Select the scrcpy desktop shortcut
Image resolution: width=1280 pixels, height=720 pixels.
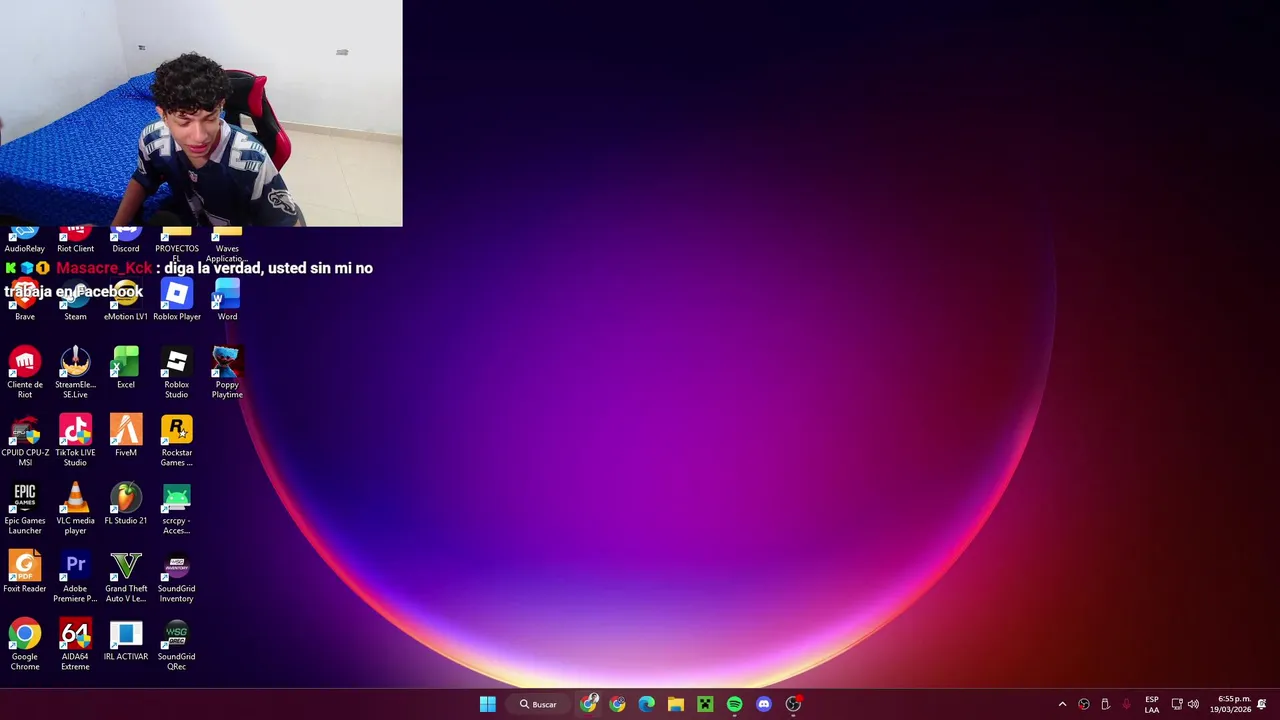pyautogui.click(x=176, y=509)
